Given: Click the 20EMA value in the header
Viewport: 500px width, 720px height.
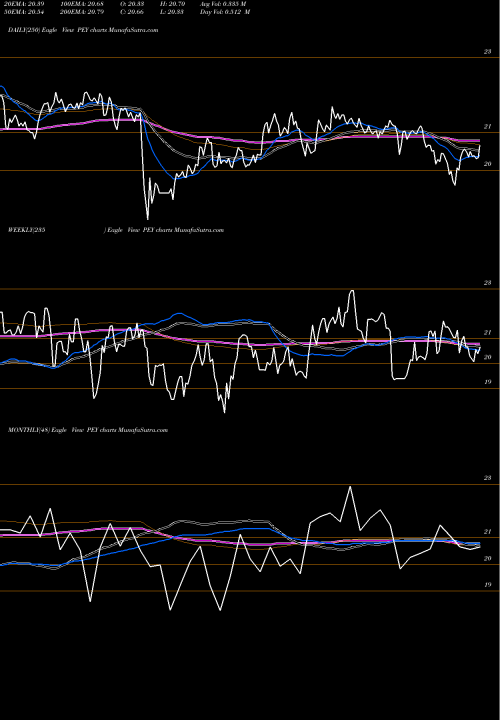Looking at the screenshot, I should (x=22, y=4).
